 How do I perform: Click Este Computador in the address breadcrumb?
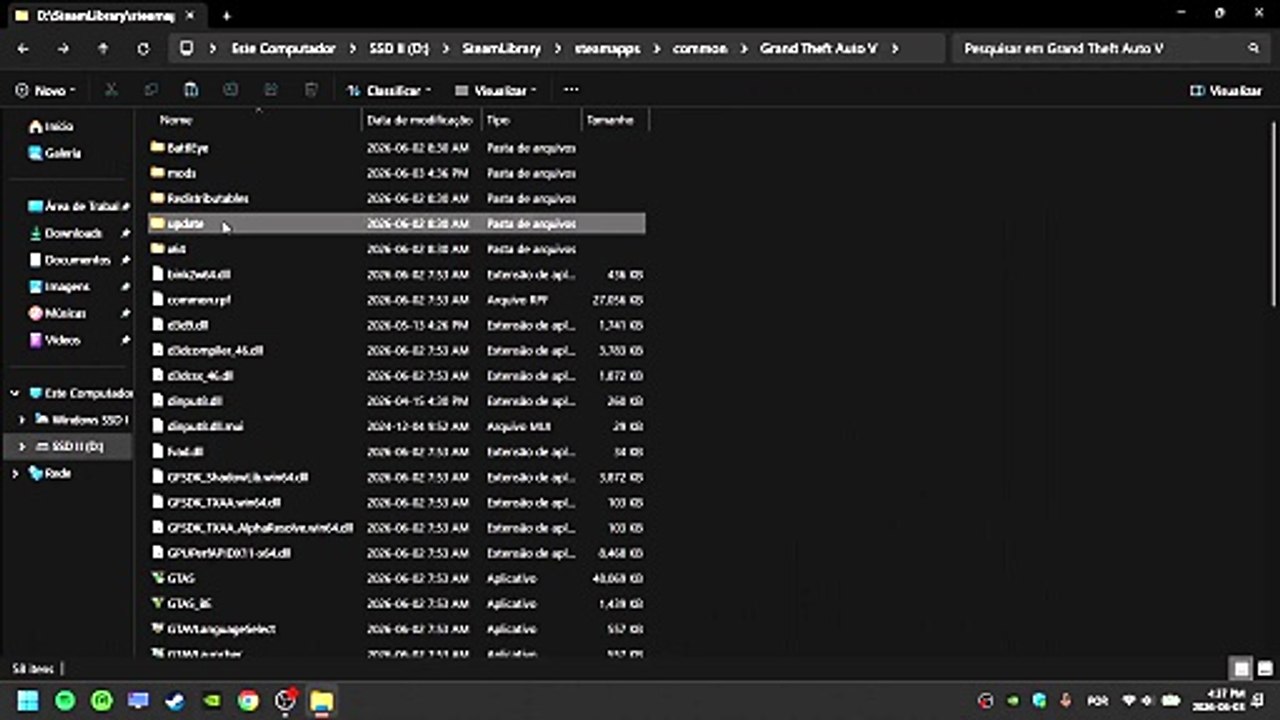(284, 48)
